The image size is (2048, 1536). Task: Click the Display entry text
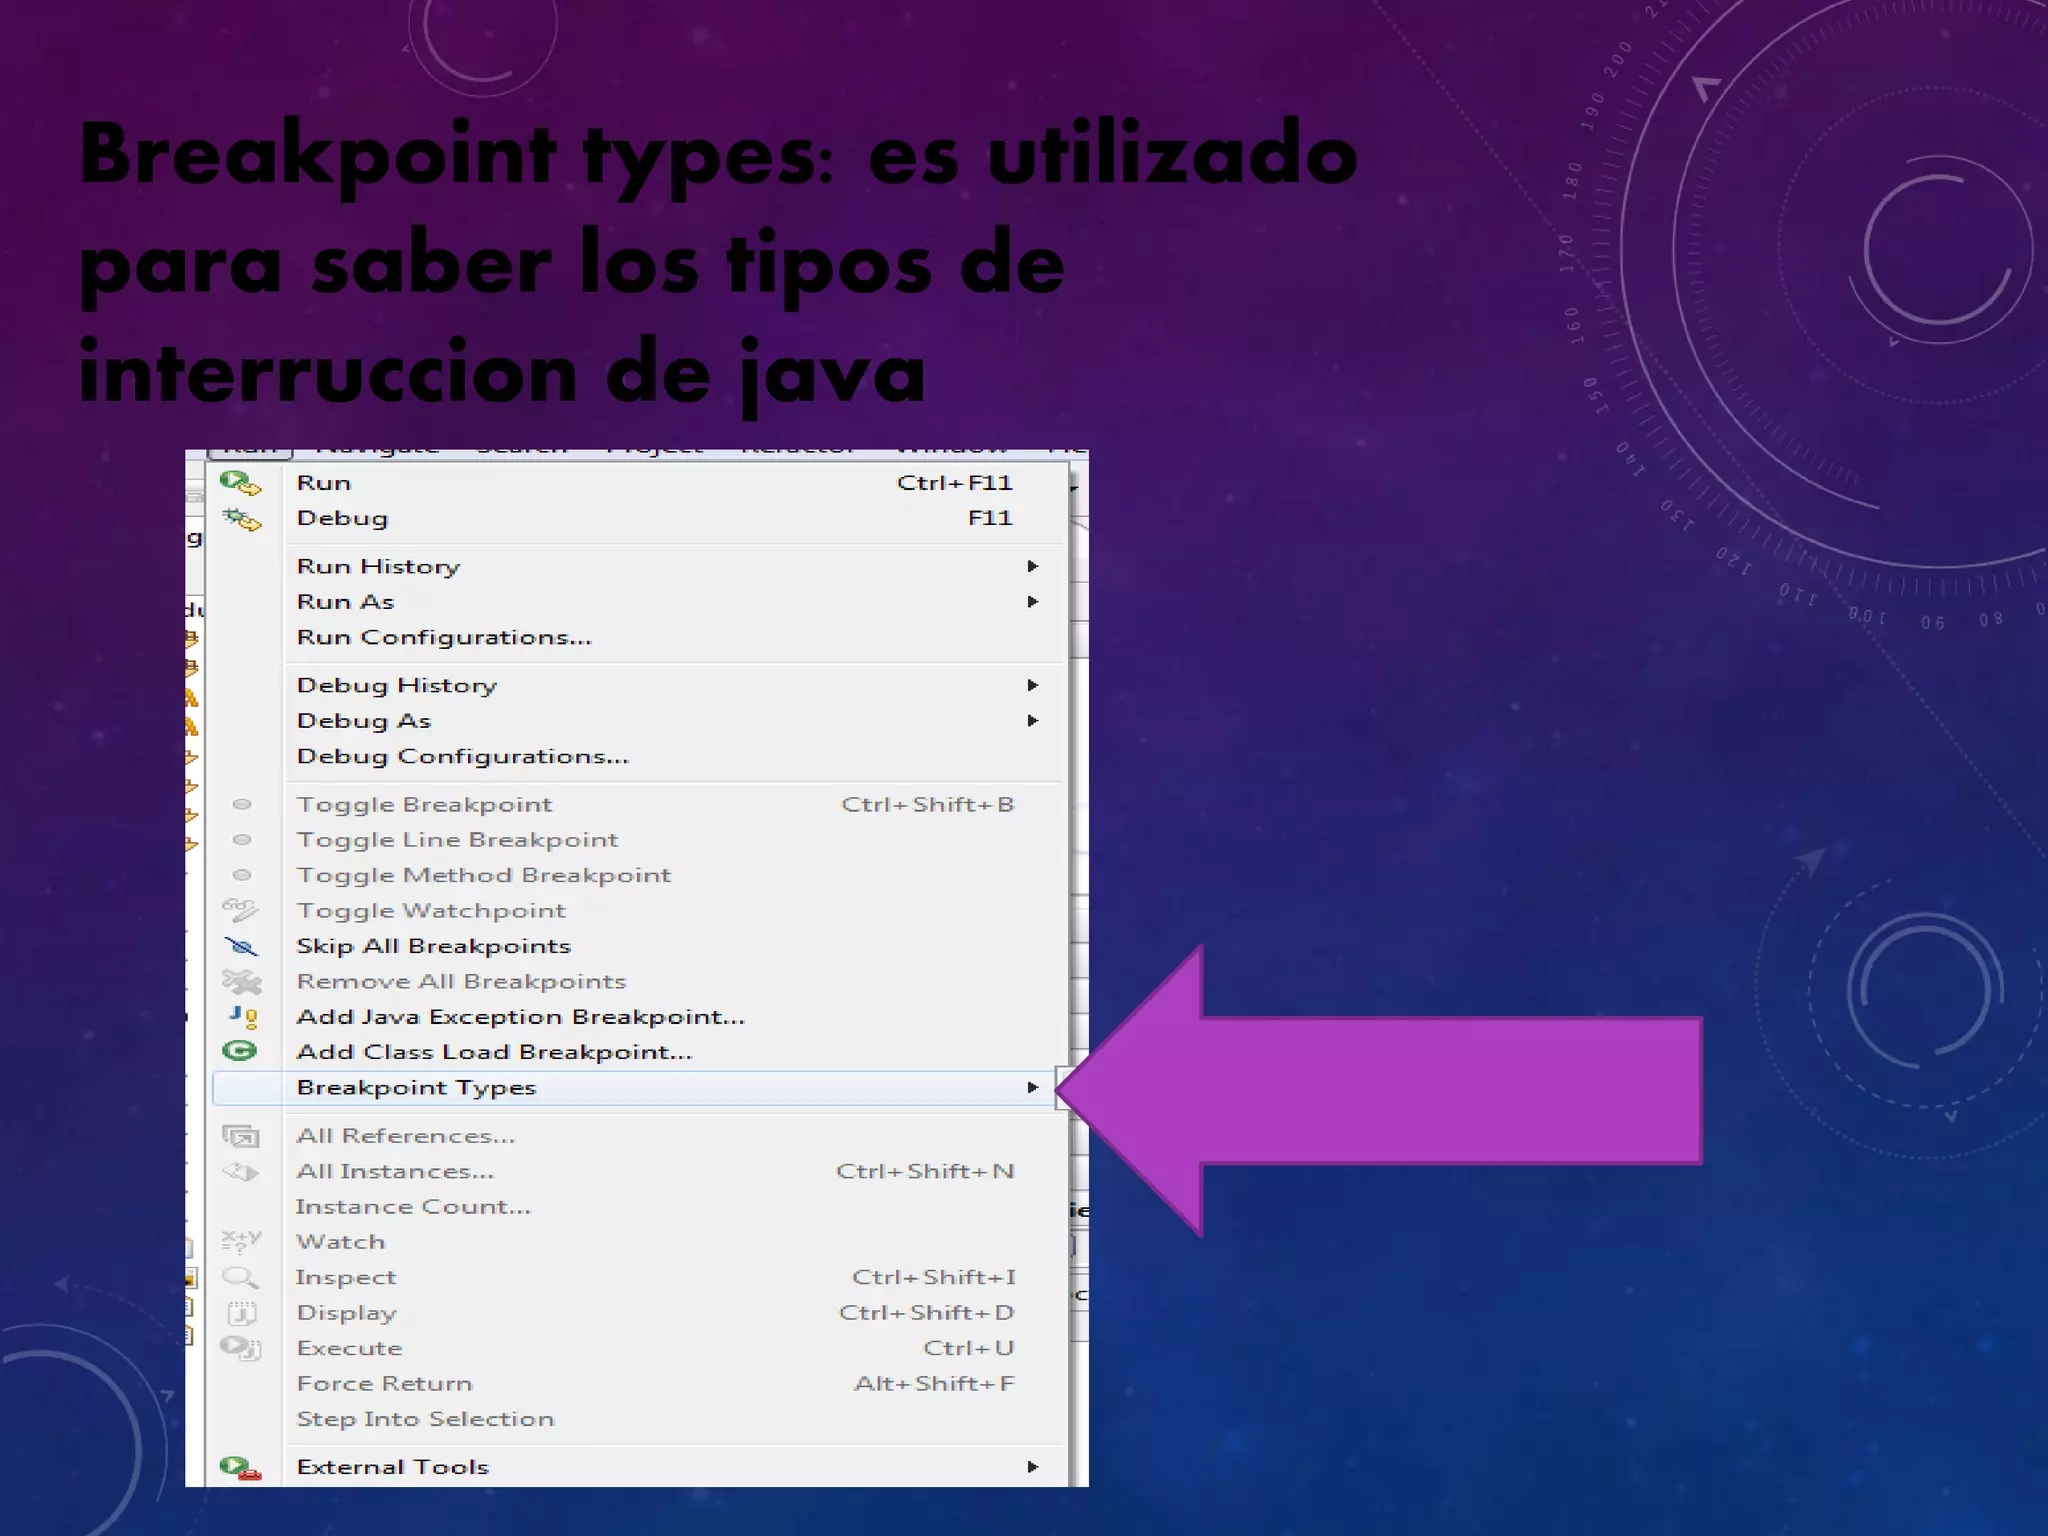click(346, 1313)
